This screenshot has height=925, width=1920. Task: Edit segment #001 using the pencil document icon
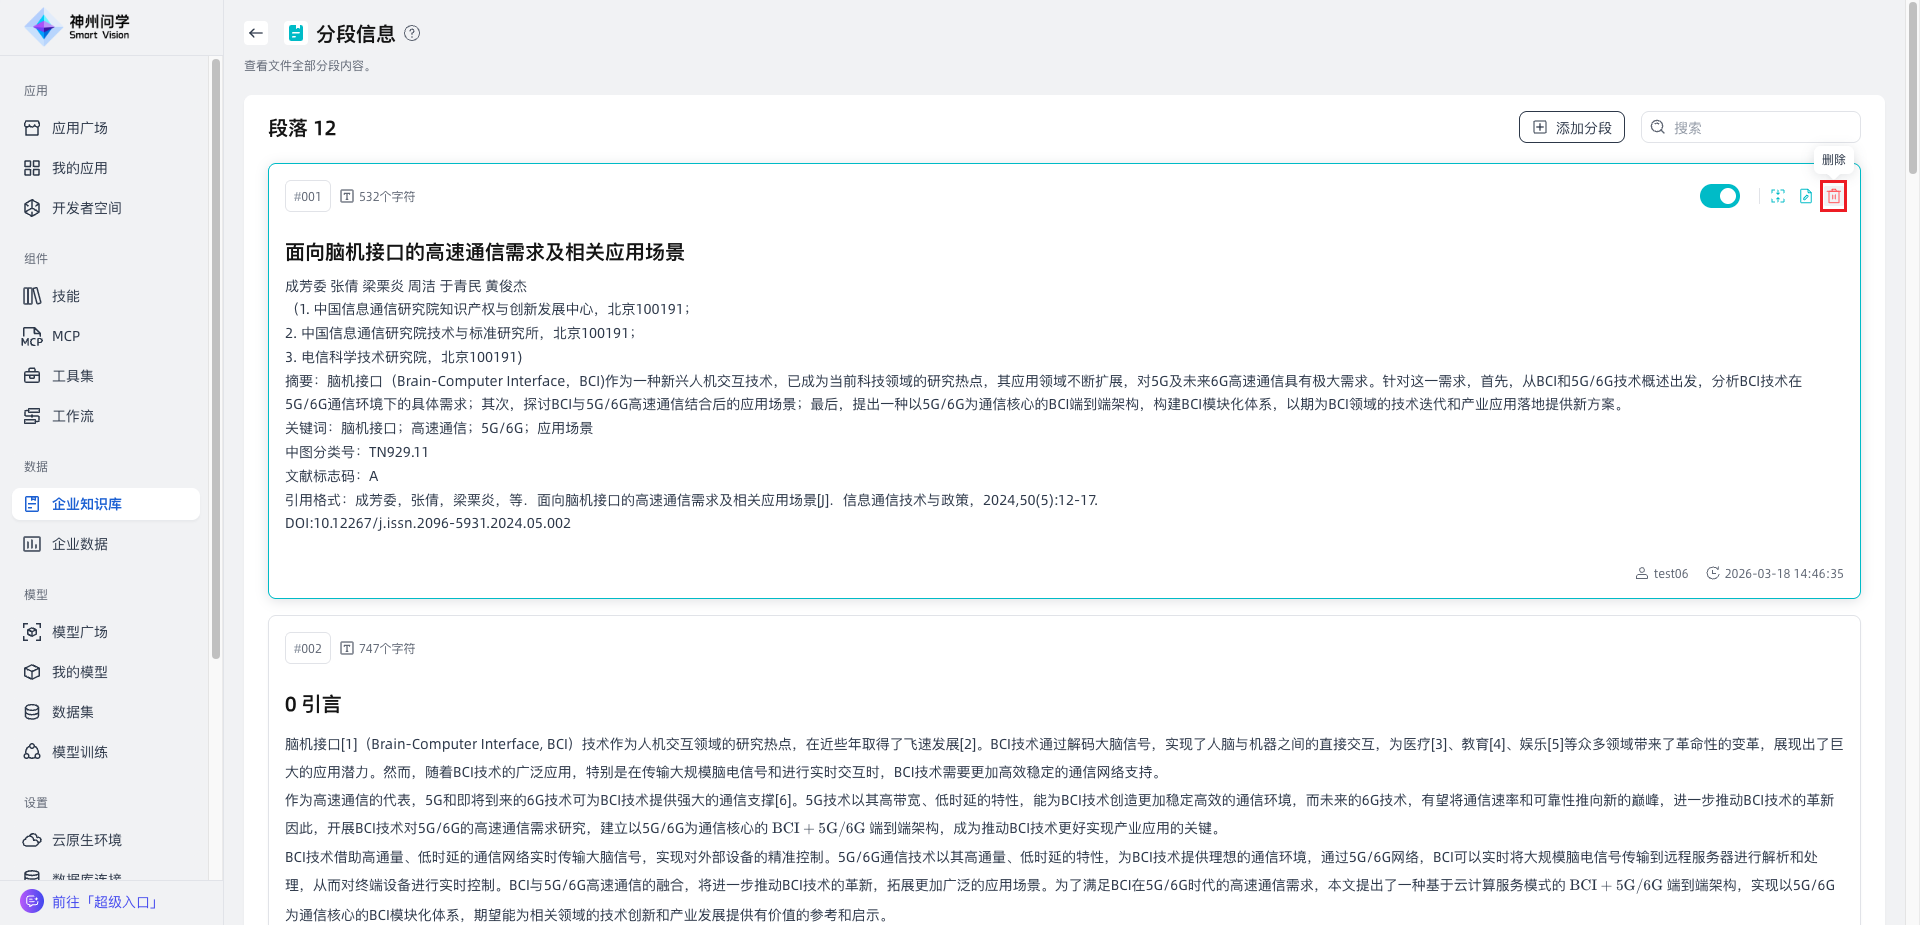1806,196
